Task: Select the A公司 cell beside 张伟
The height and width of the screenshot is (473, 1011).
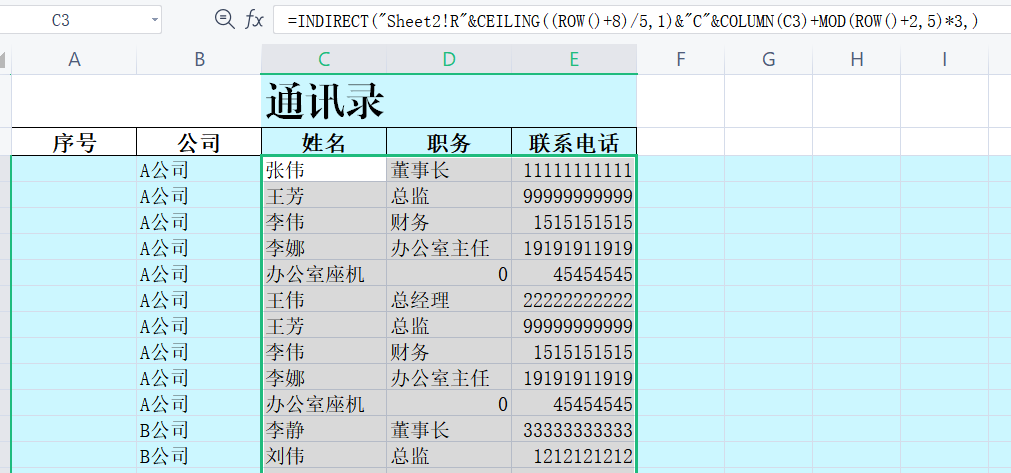Action: click(199, 169)
